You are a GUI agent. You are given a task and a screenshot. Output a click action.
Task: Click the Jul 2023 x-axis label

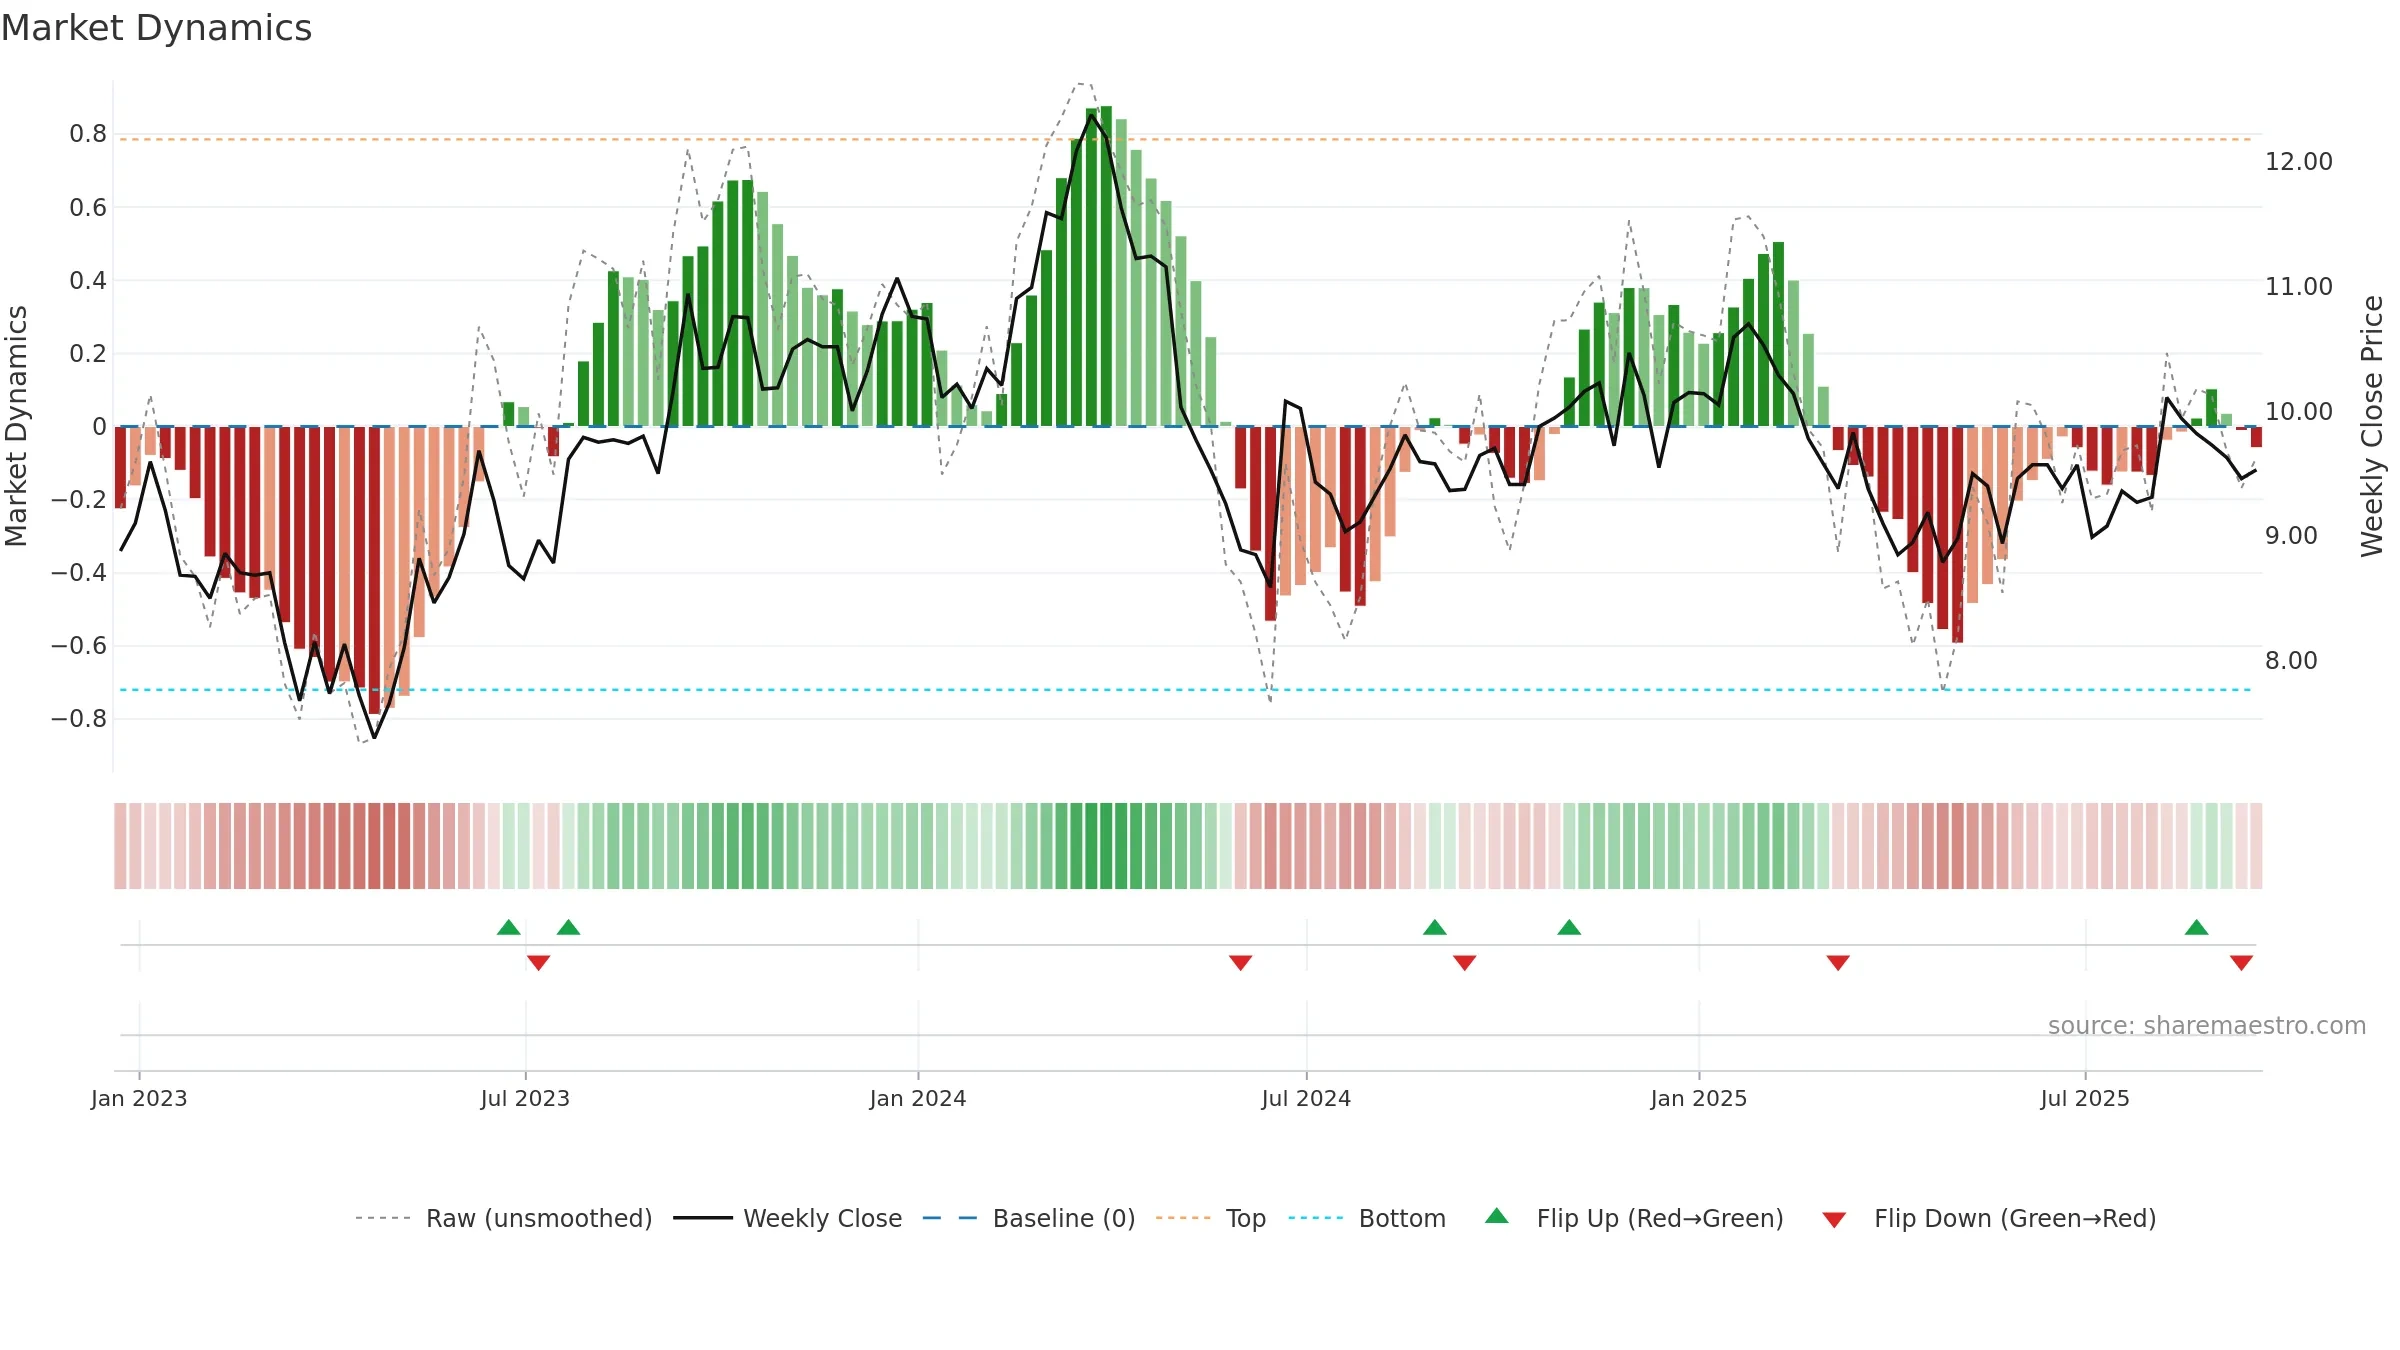[x=525, y=1098]
